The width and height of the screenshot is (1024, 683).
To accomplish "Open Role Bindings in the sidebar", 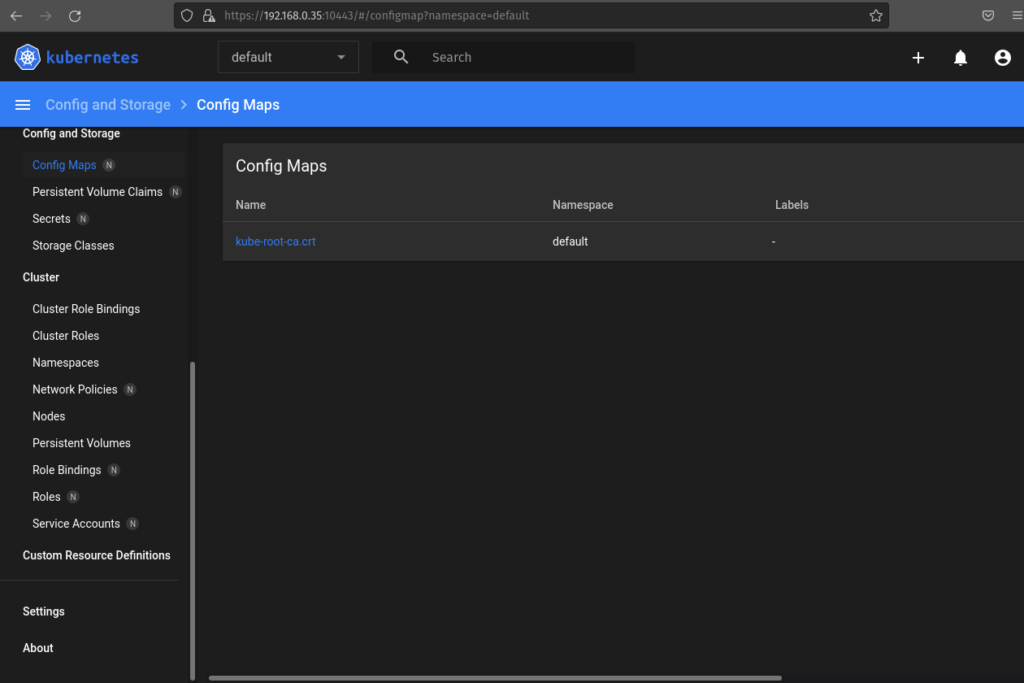I will 67,470.
